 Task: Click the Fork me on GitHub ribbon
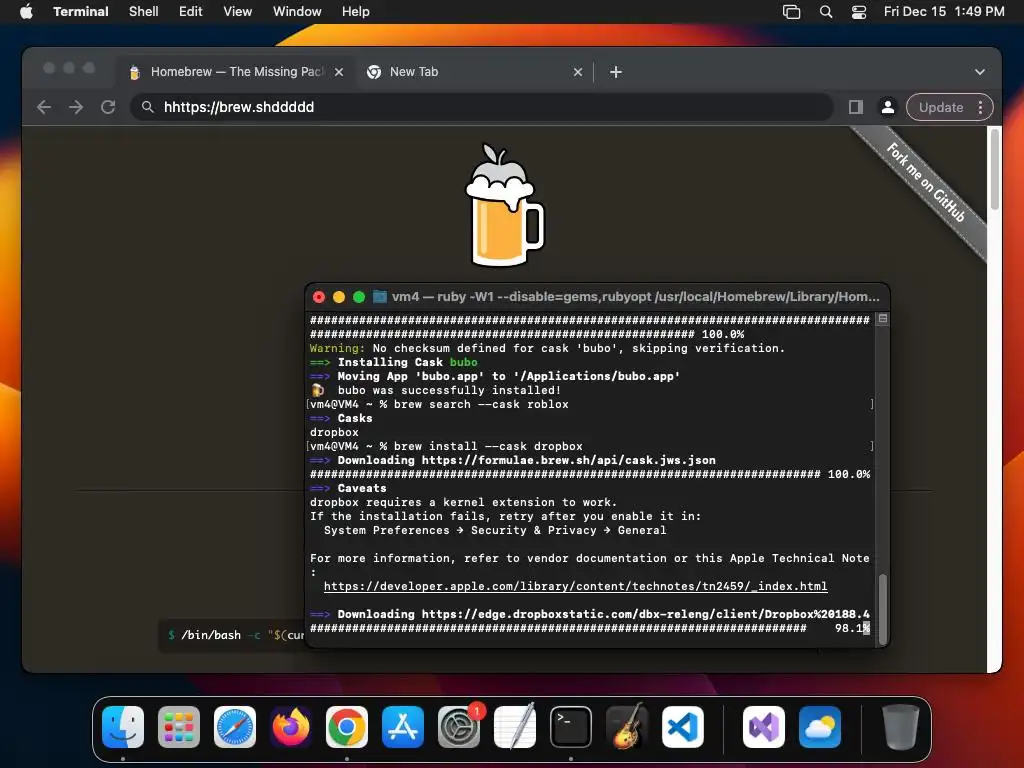(925, 182)
